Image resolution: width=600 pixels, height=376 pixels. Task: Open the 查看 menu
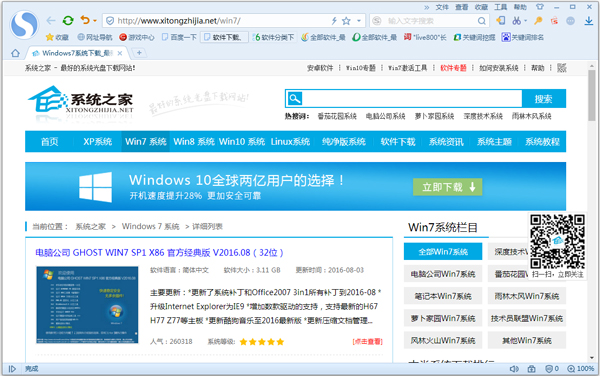coord(461,7)
